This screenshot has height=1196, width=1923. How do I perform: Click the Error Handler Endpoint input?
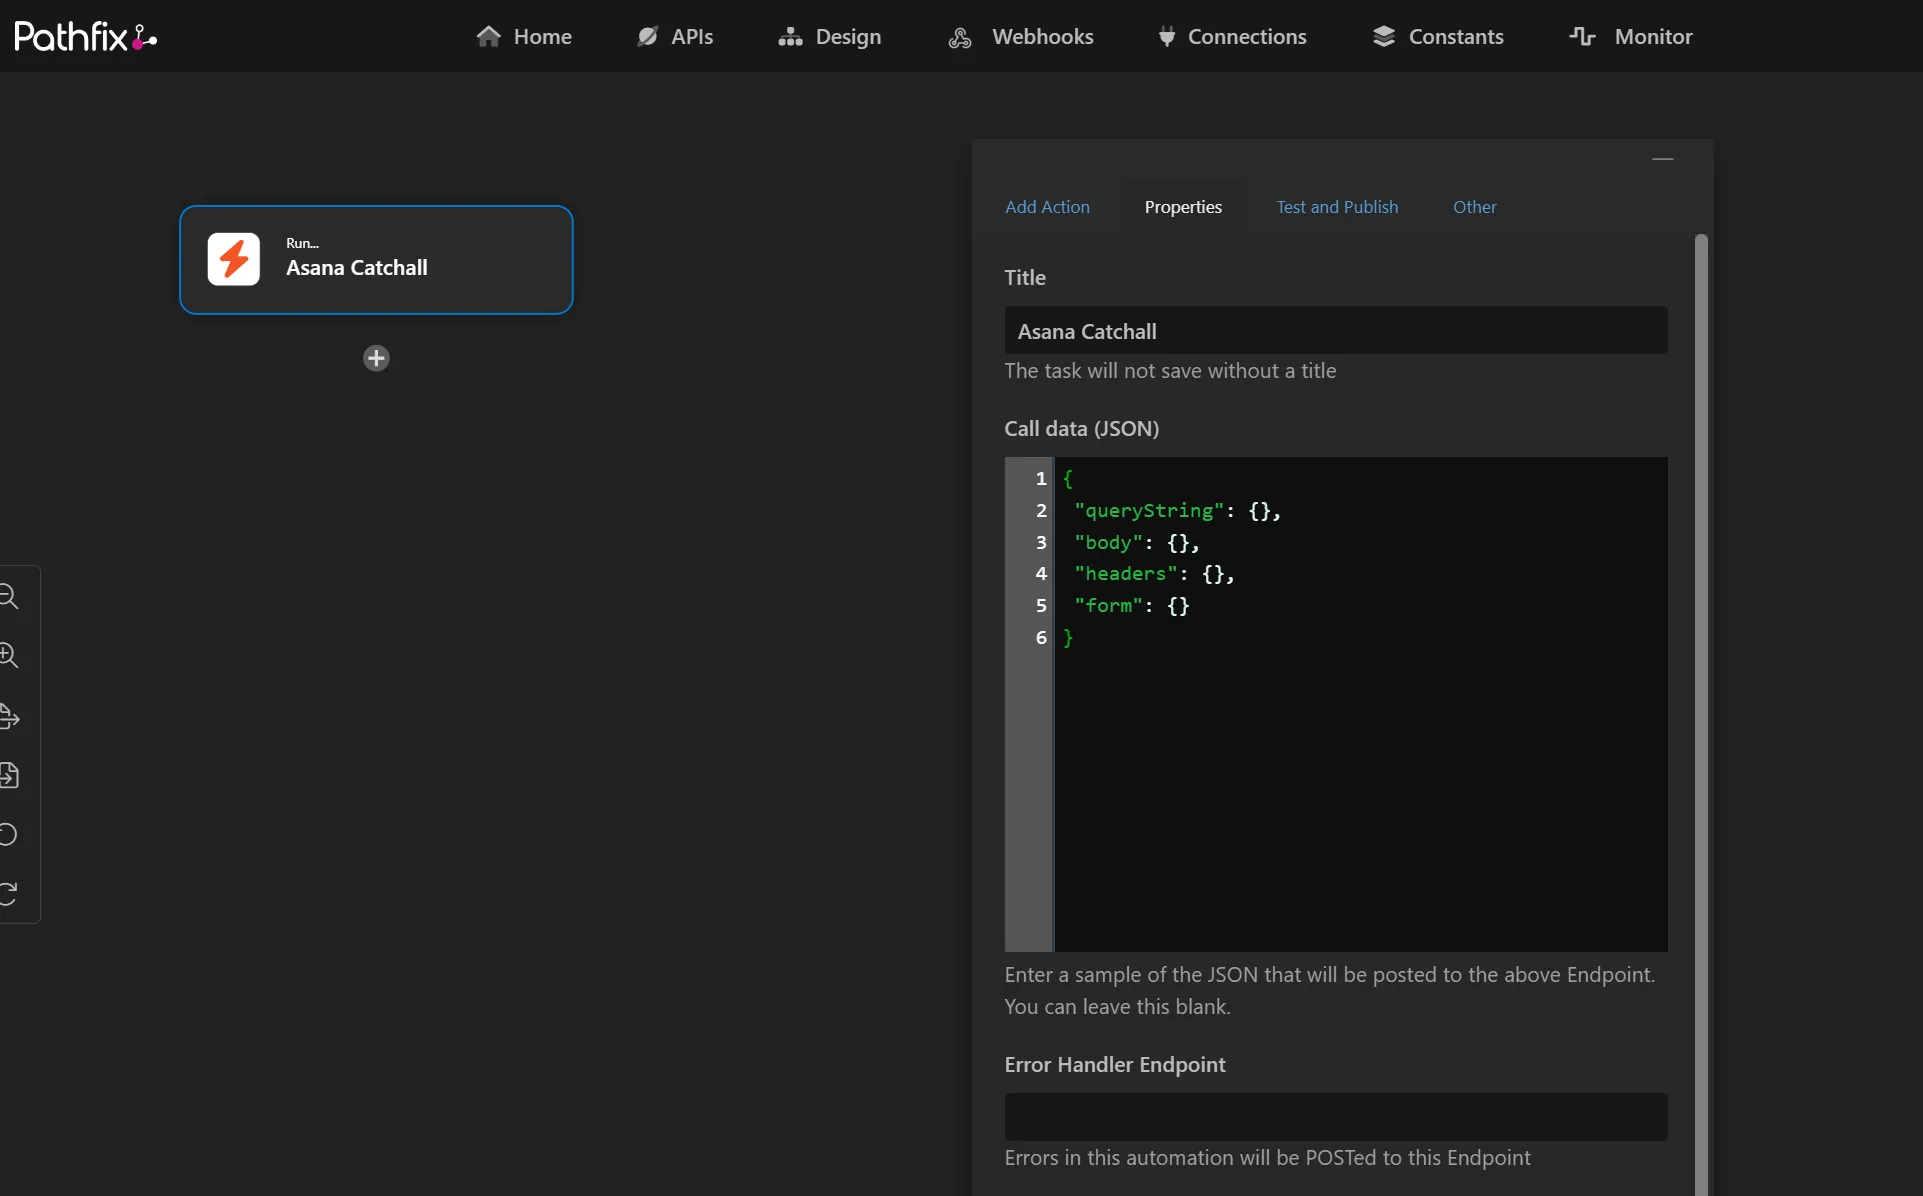tap(1336, 1117)
